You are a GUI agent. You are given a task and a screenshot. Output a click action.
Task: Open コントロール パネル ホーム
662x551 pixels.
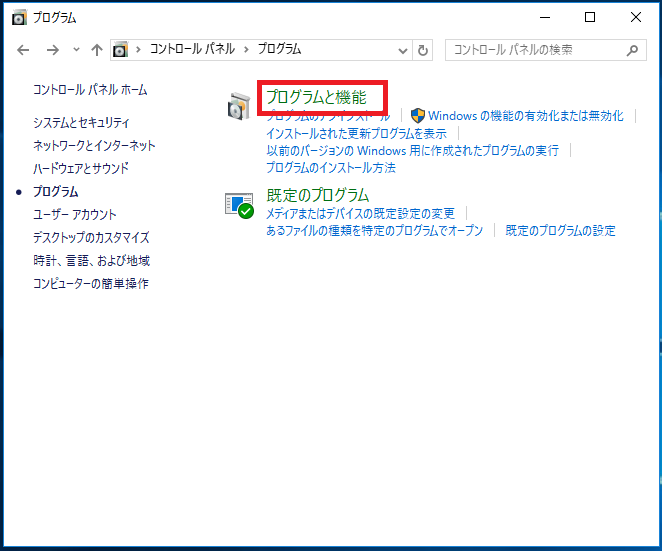90,90
